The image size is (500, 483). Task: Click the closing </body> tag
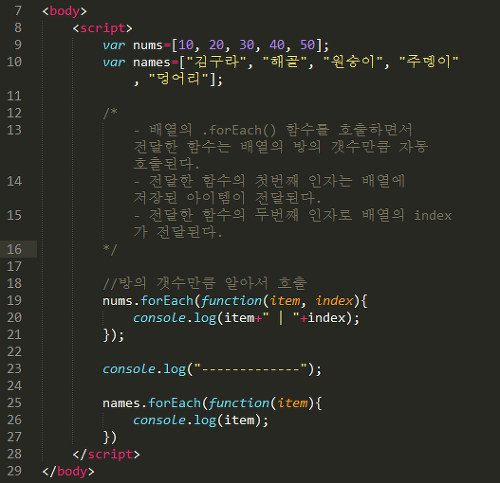68,471
